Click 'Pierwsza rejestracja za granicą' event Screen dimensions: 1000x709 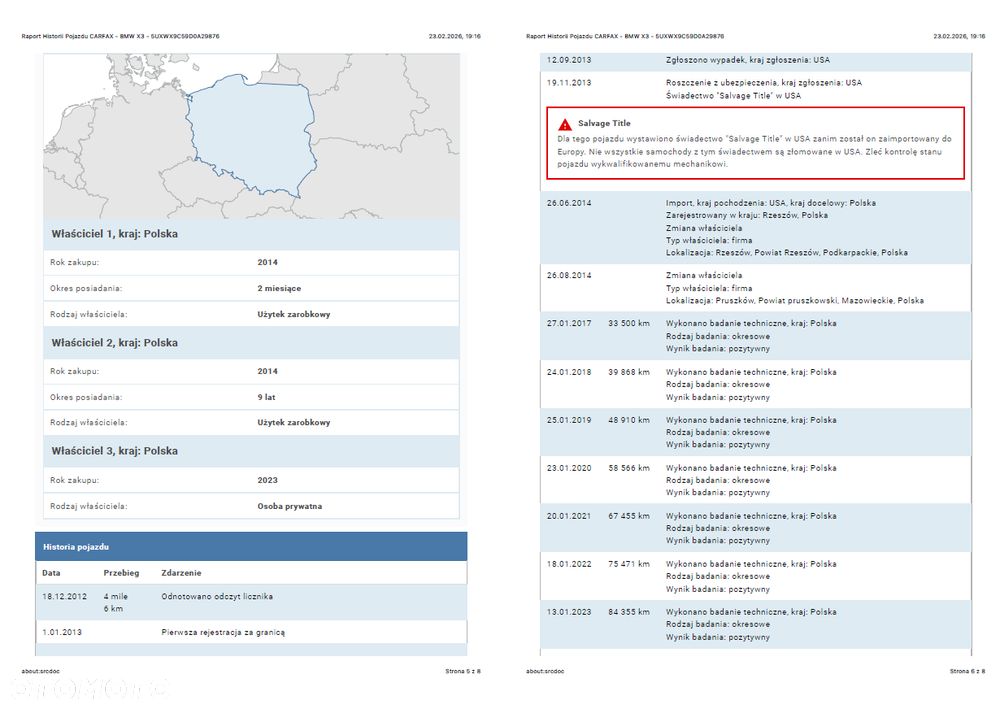click(223, 632)
